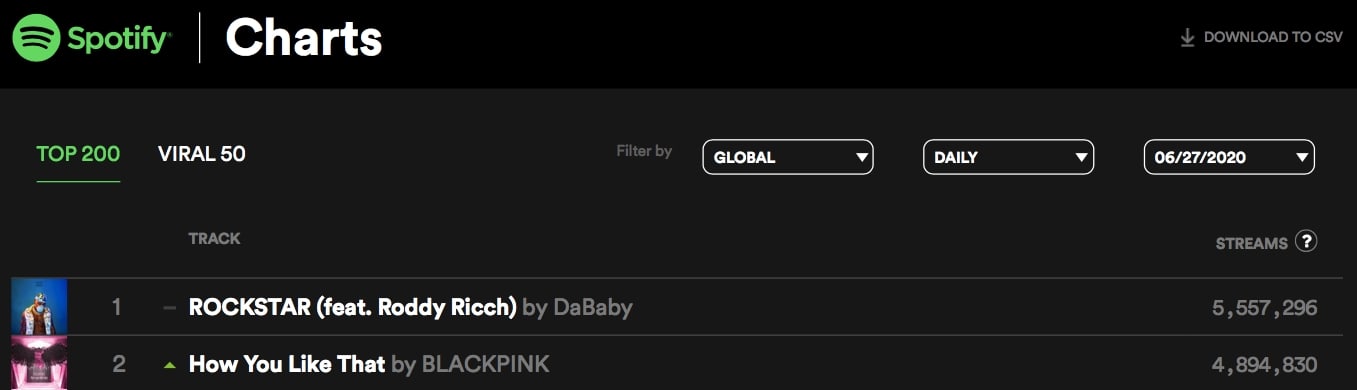1357x390 pixels.
Task: Click the Spotify wordmark text
Action: pyautogui.click(x=118, y=39)
